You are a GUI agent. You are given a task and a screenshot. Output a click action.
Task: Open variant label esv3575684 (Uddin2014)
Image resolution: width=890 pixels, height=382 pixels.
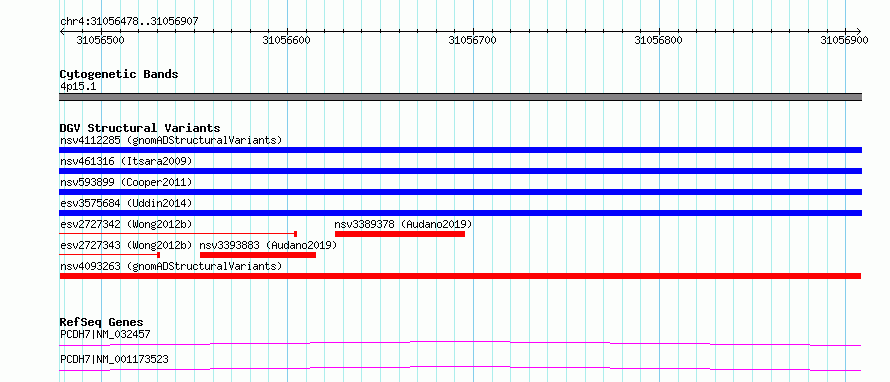point(126,203)
